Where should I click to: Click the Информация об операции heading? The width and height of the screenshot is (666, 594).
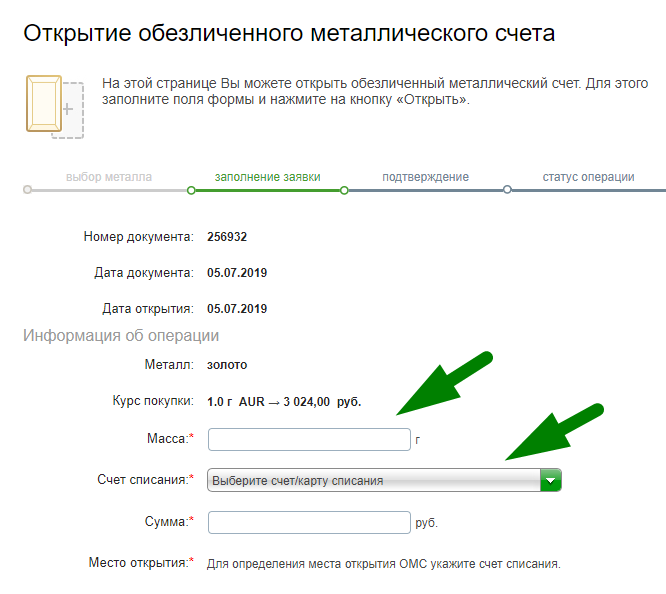point(121,336)
